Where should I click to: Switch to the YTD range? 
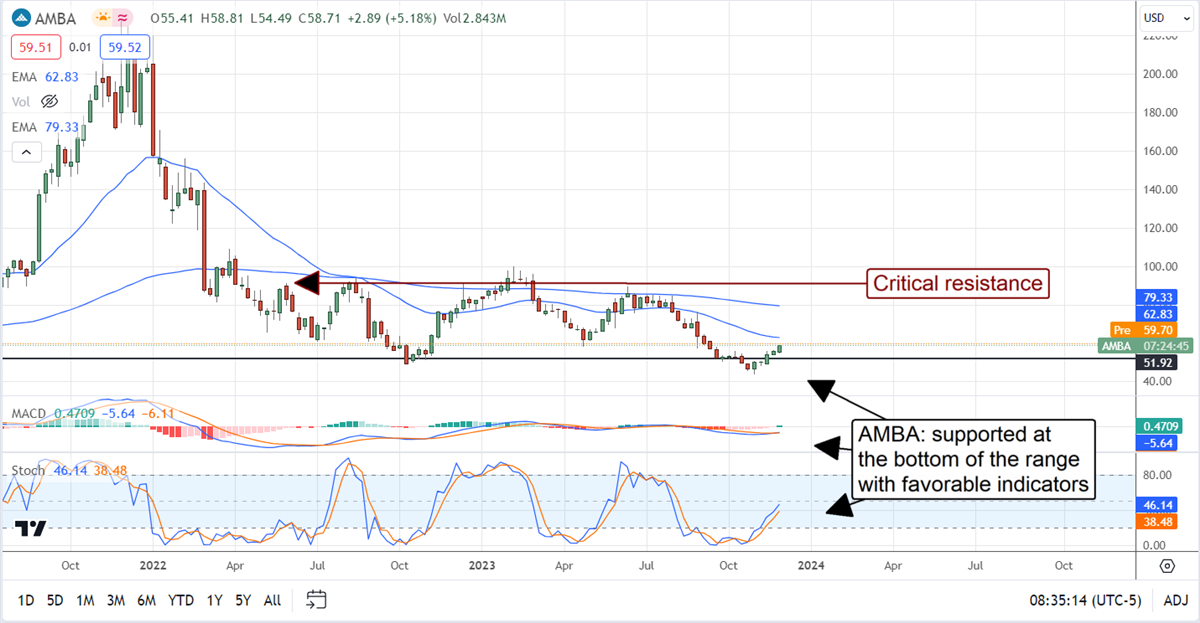[181, 600]
